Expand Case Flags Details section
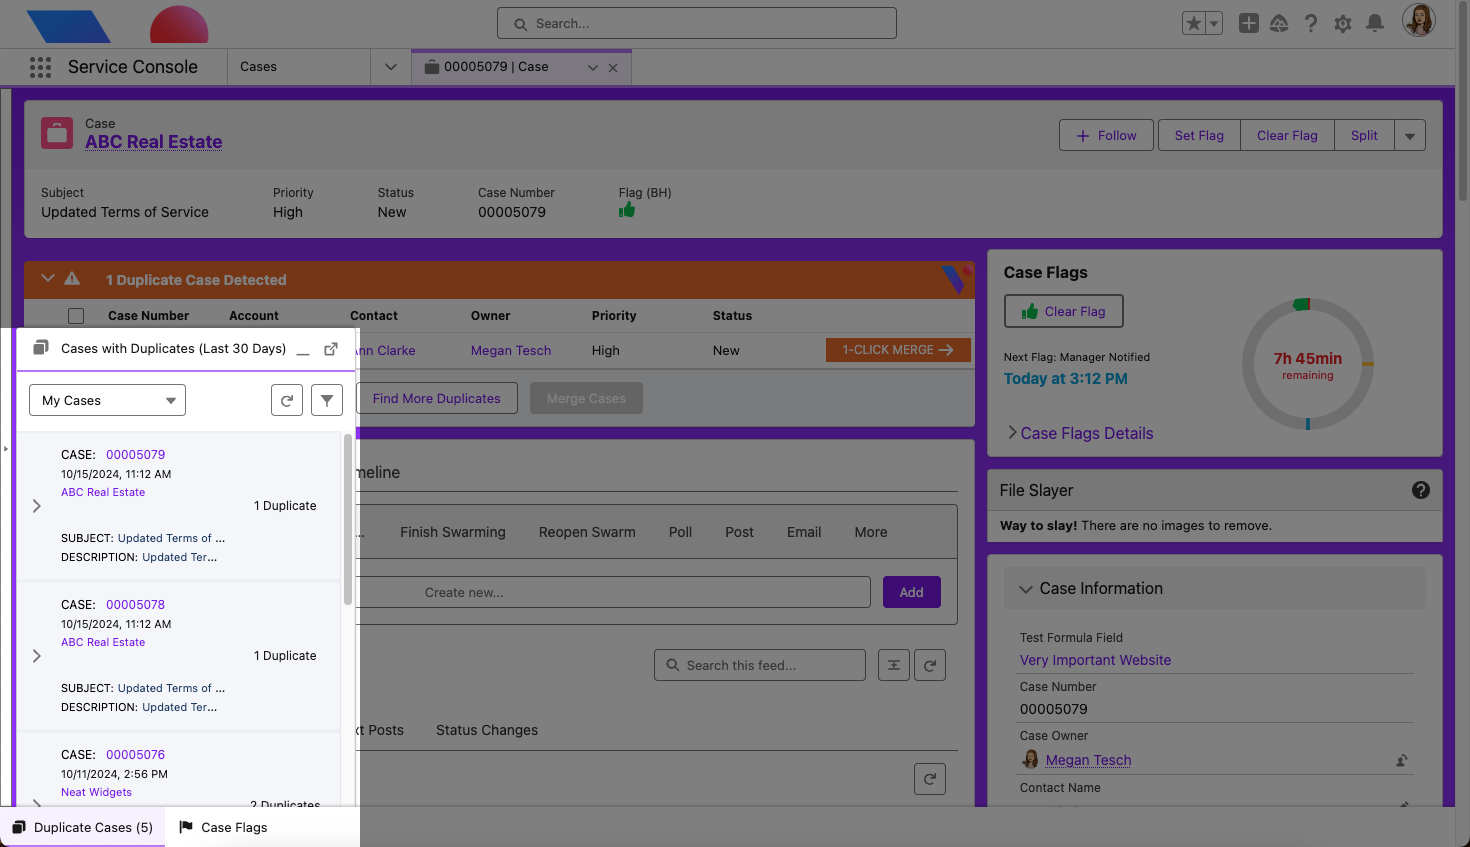This screenshot has width=1470, height=847. (x=1080, y=433)
